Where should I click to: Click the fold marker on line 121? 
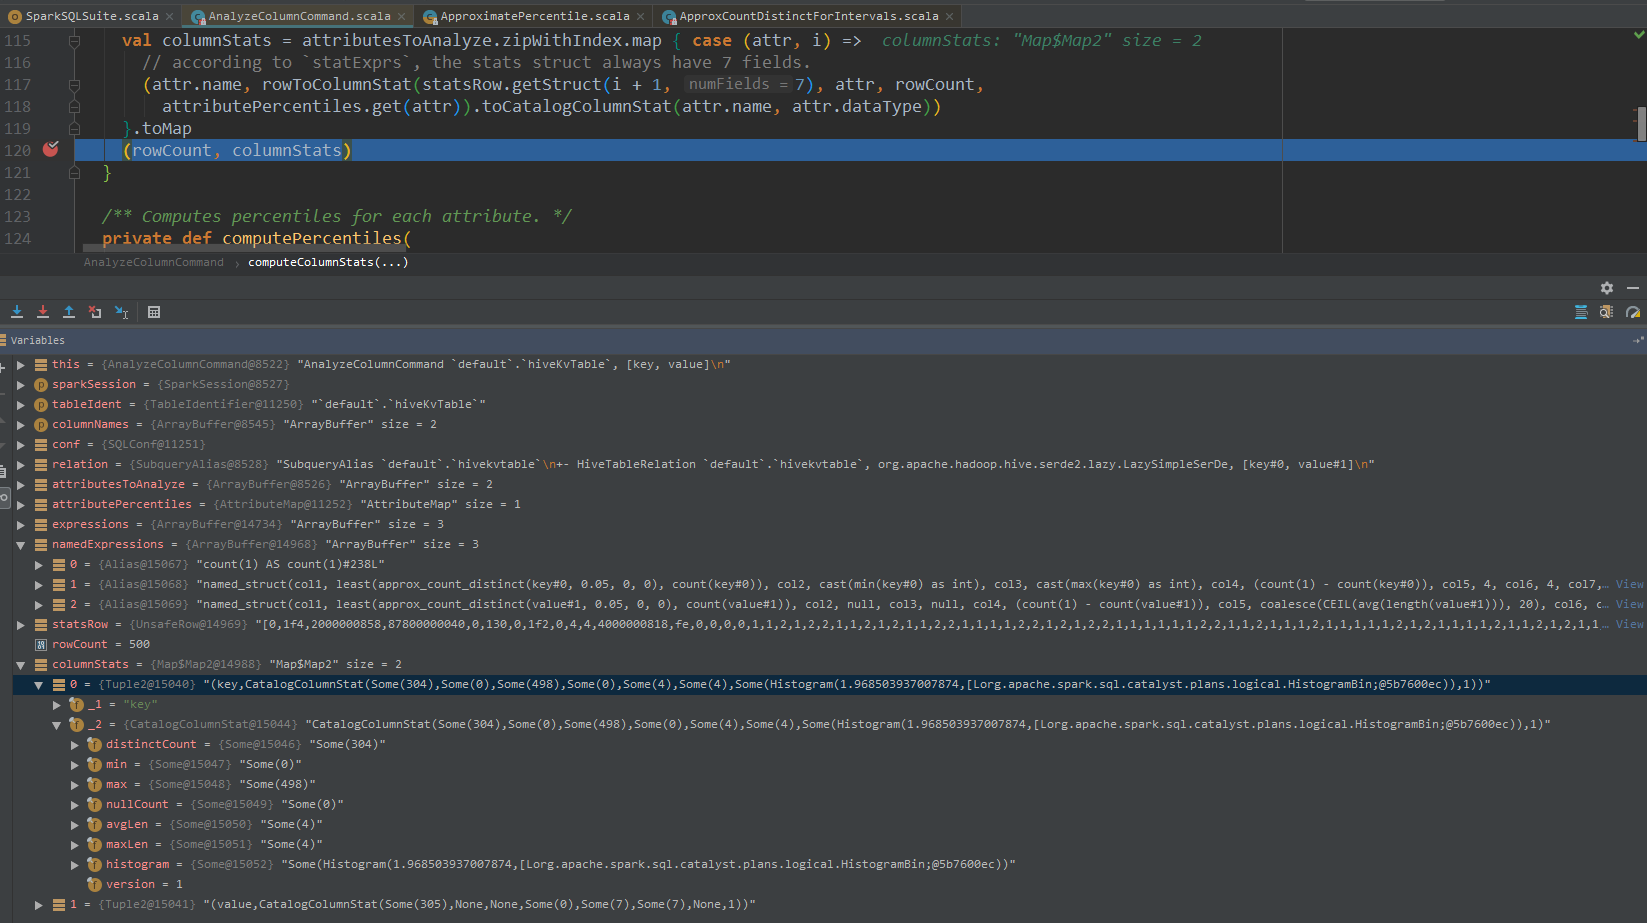pos(74,173)
